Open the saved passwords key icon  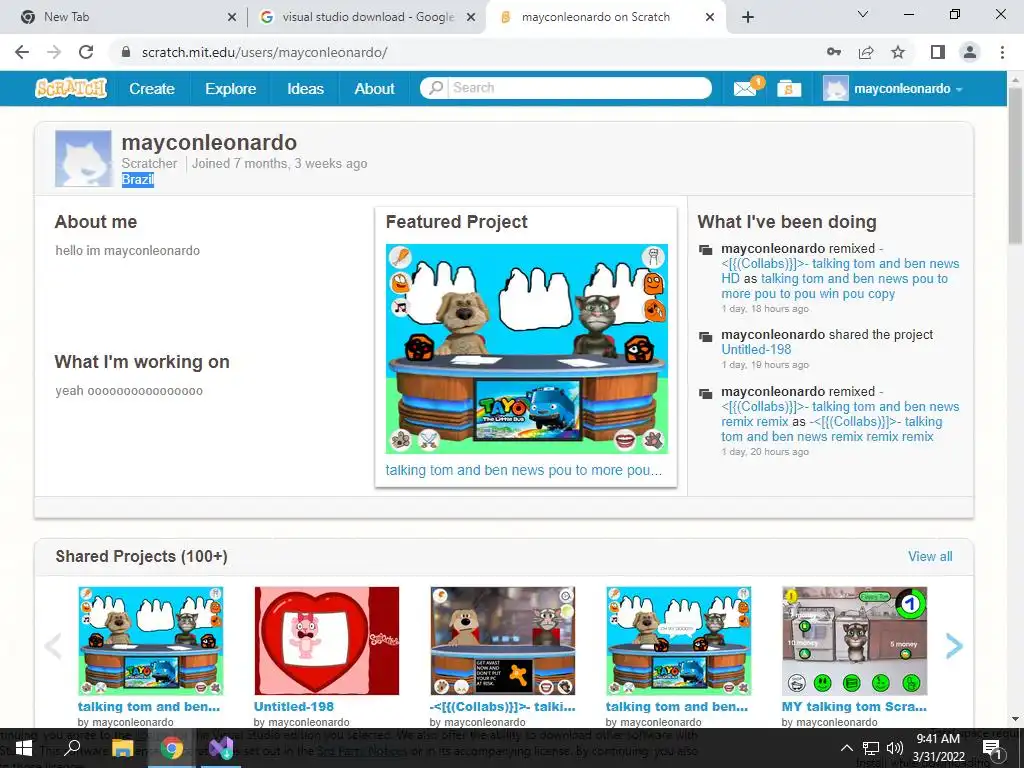[x=834, y=52]
